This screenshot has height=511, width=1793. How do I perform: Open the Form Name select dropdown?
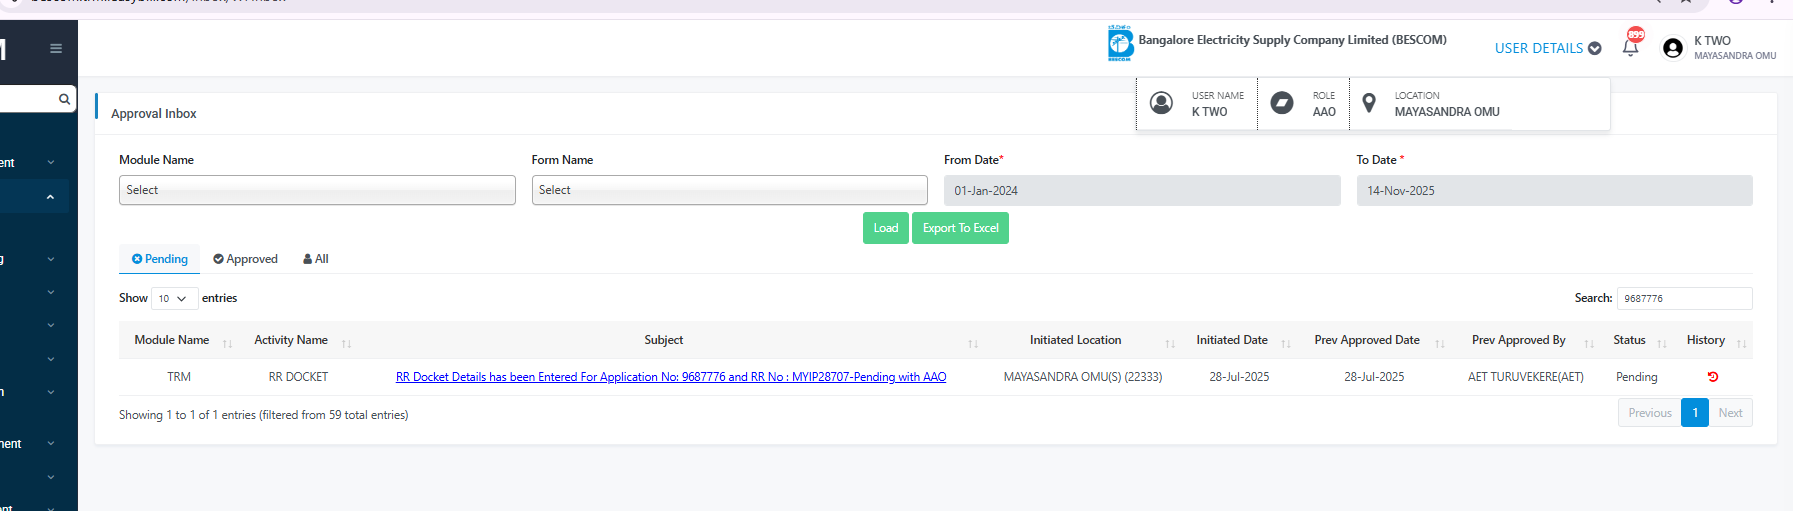[730, 190]
